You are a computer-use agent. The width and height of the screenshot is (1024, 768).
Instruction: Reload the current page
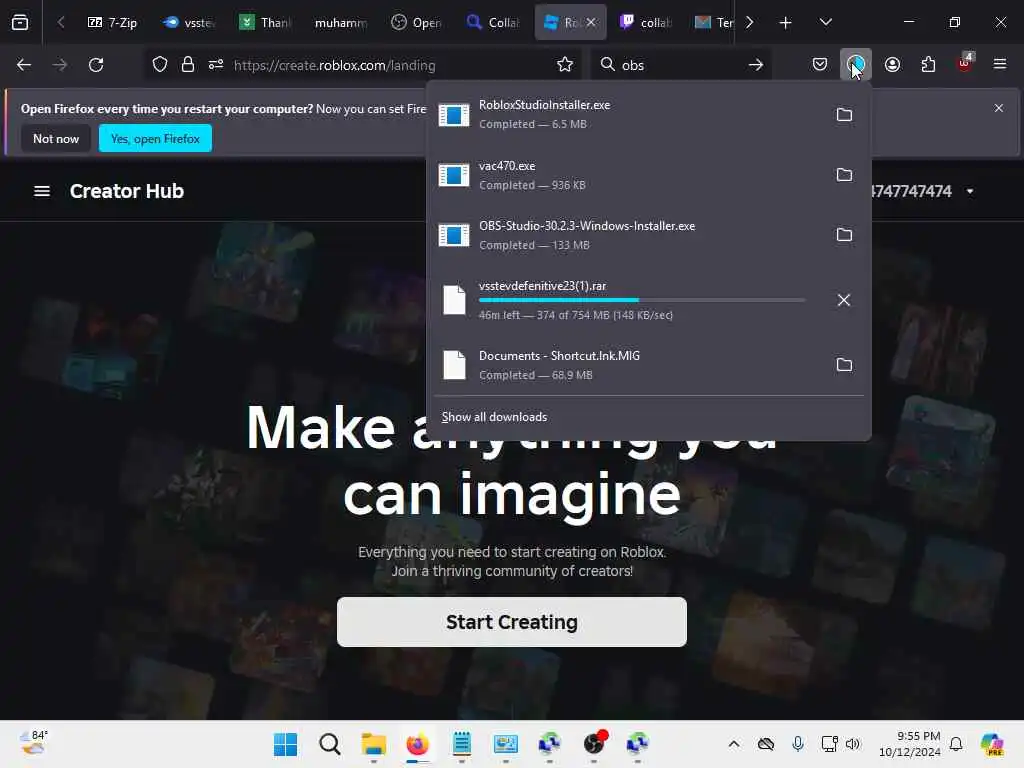coord(96,65)
